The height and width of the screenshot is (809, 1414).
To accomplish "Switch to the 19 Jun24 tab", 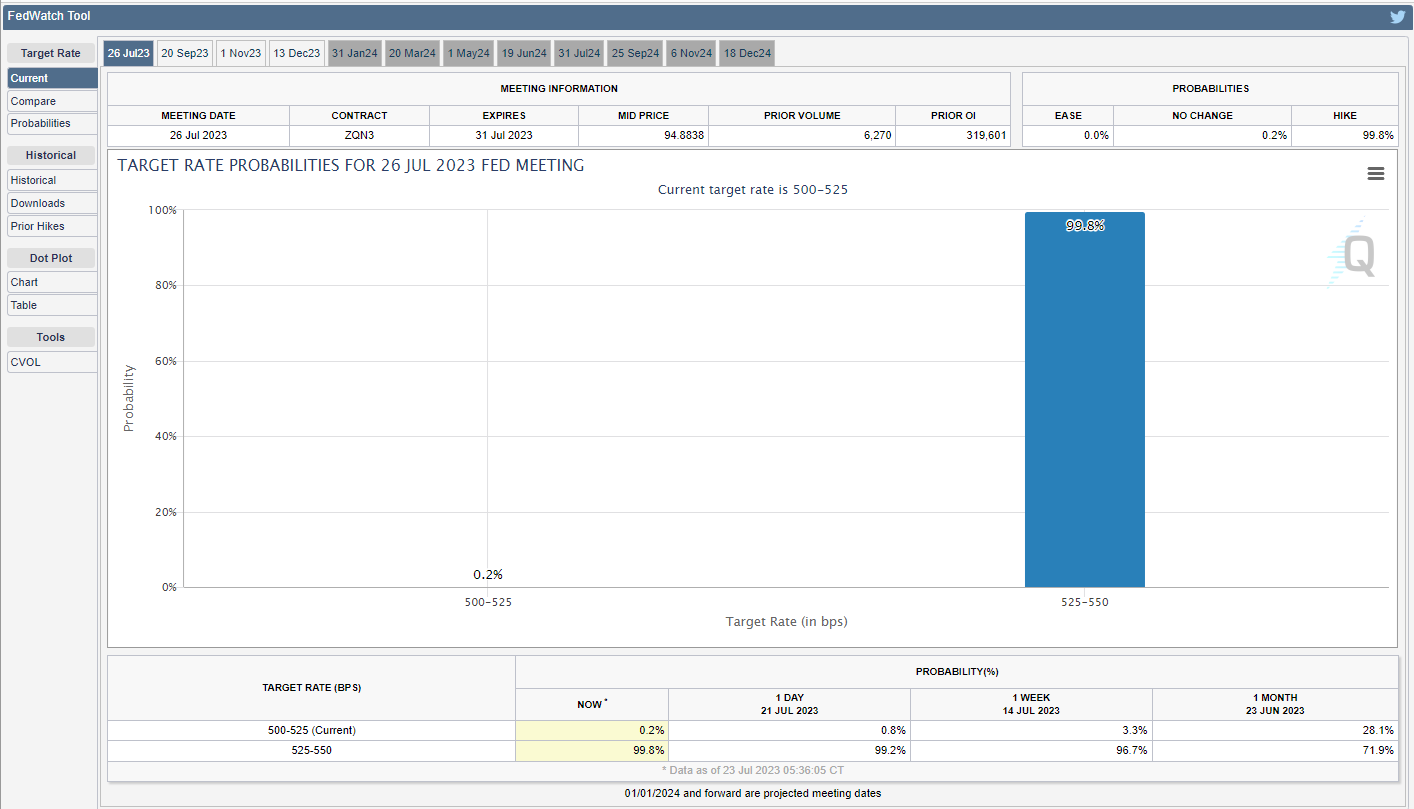I will (524, 53).
